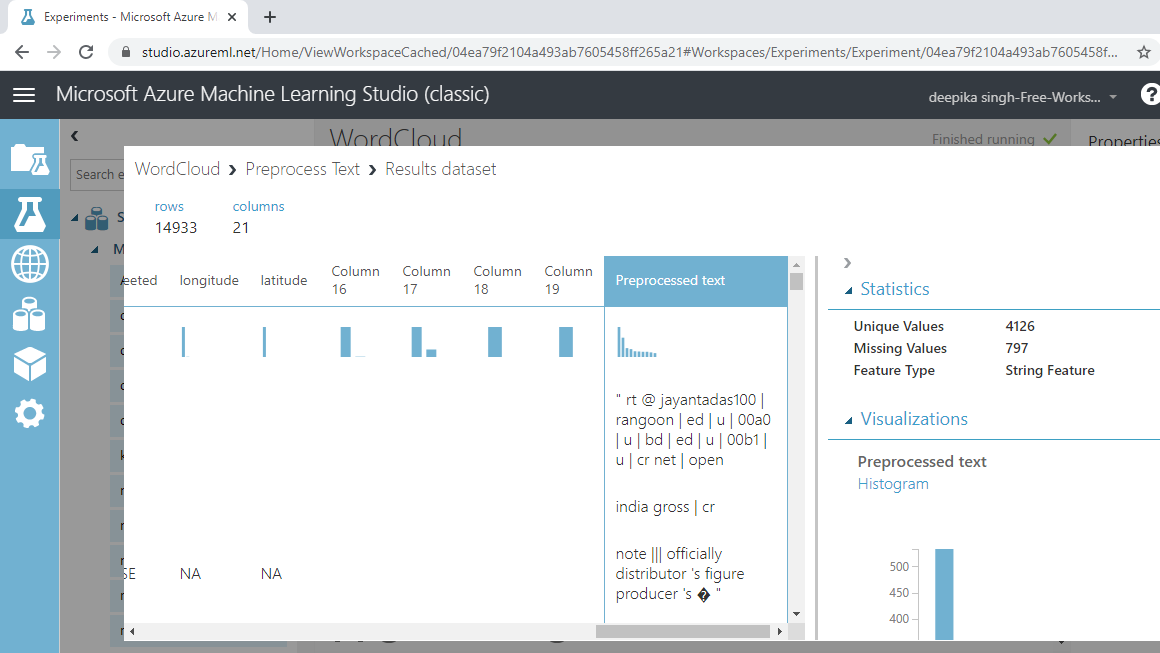The width and height of the screenshot is (1160, 653).
Task: Click the horizontal scrollbar left arrow
Action: [132, 632]
